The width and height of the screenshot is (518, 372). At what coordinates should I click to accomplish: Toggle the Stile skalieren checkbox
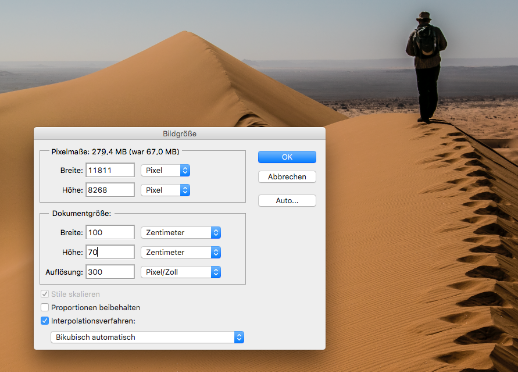45,294
